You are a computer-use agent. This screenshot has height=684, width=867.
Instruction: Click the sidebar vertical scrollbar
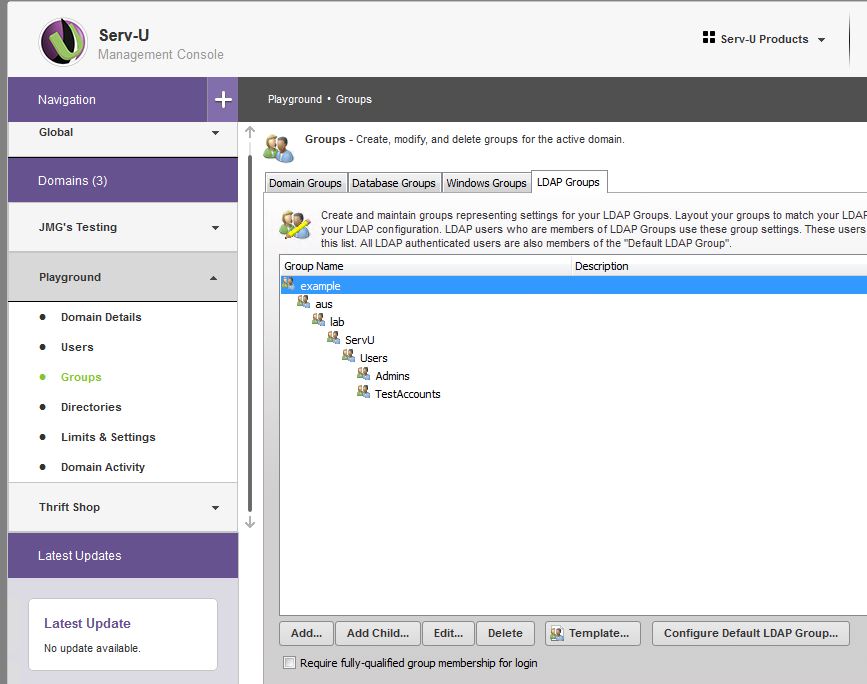[250, 333]
